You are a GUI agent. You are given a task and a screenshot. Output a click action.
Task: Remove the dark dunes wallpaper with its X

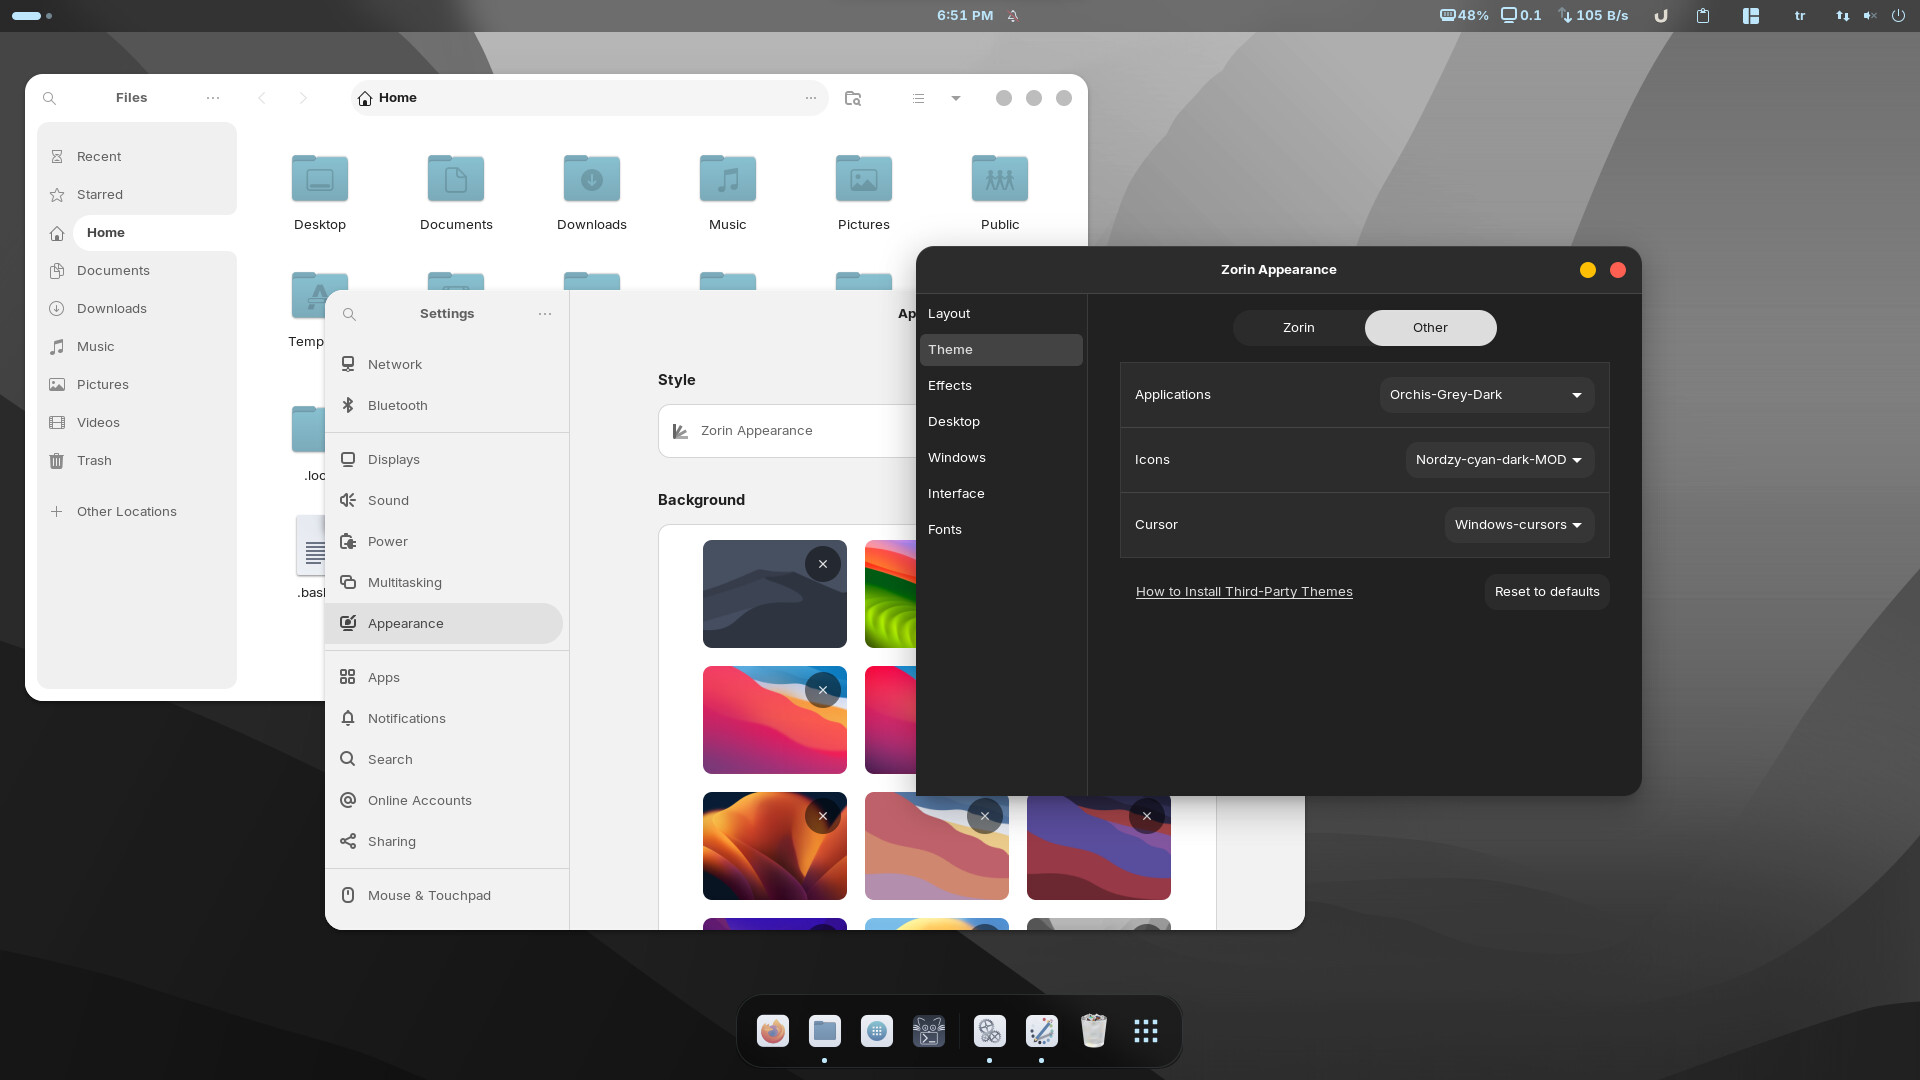click(x=822, y=565)
